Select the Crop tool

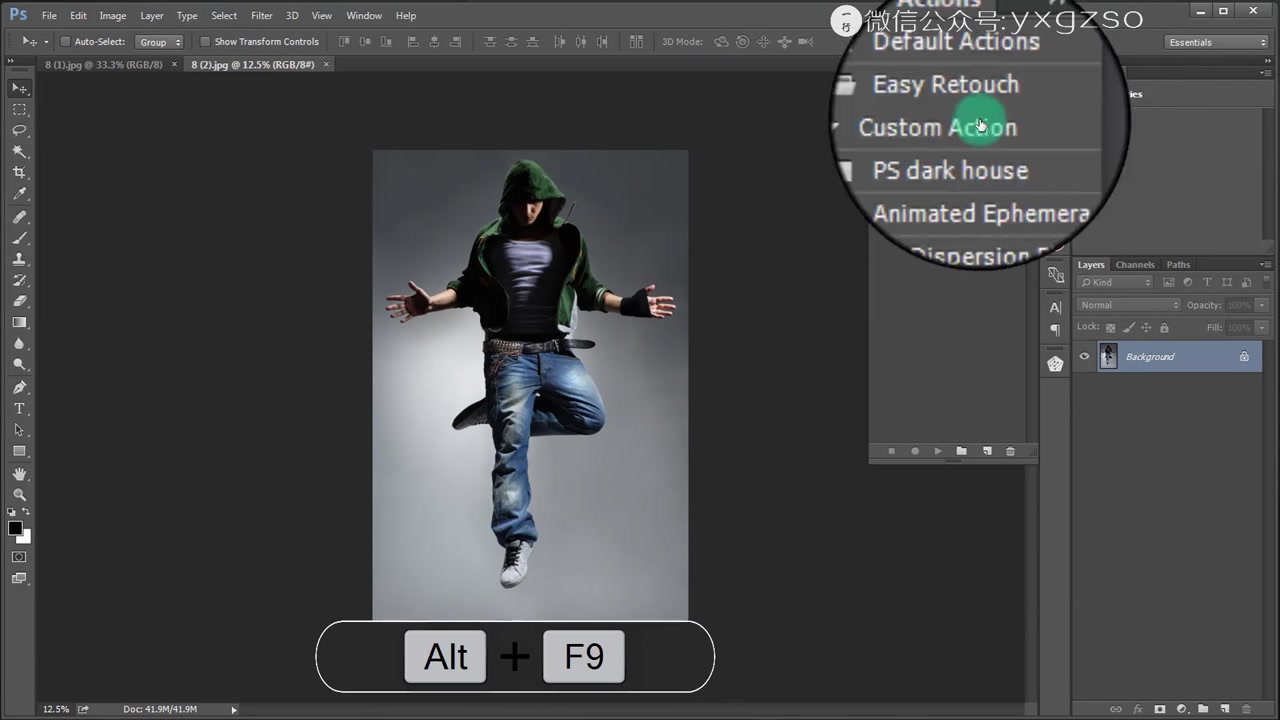tap(19, 173)
